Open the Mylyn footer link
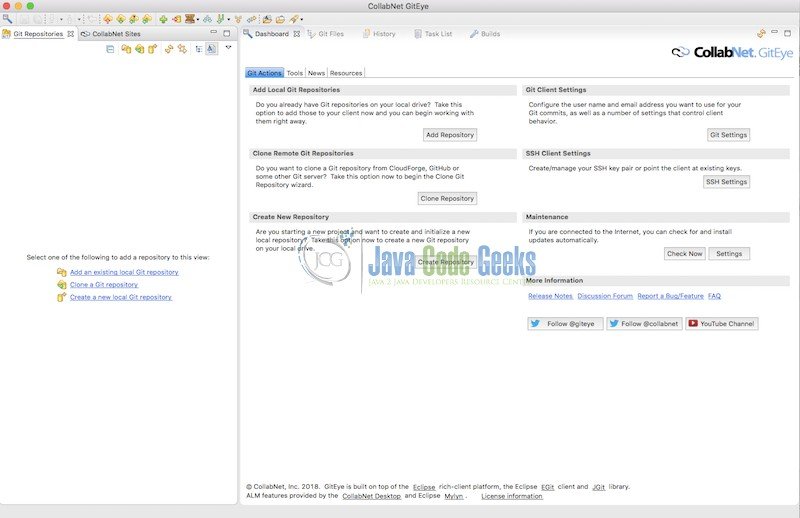The width and height of the screenshot is (800, 518). point(454,496)
